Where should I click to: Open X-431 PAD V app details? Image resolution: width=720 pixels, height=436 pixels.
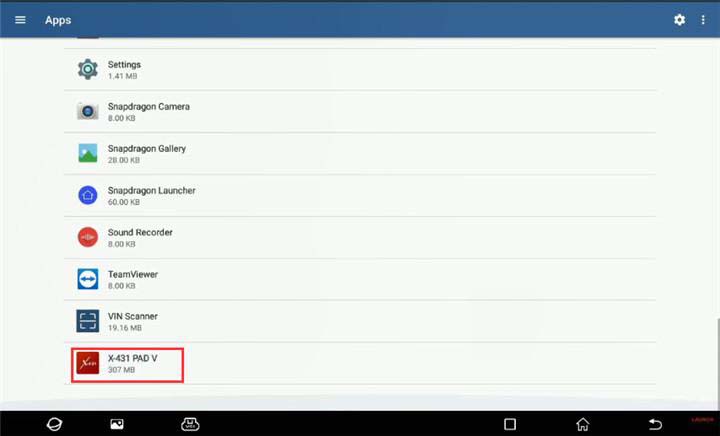pyautogui.click(x=360, y=363)
